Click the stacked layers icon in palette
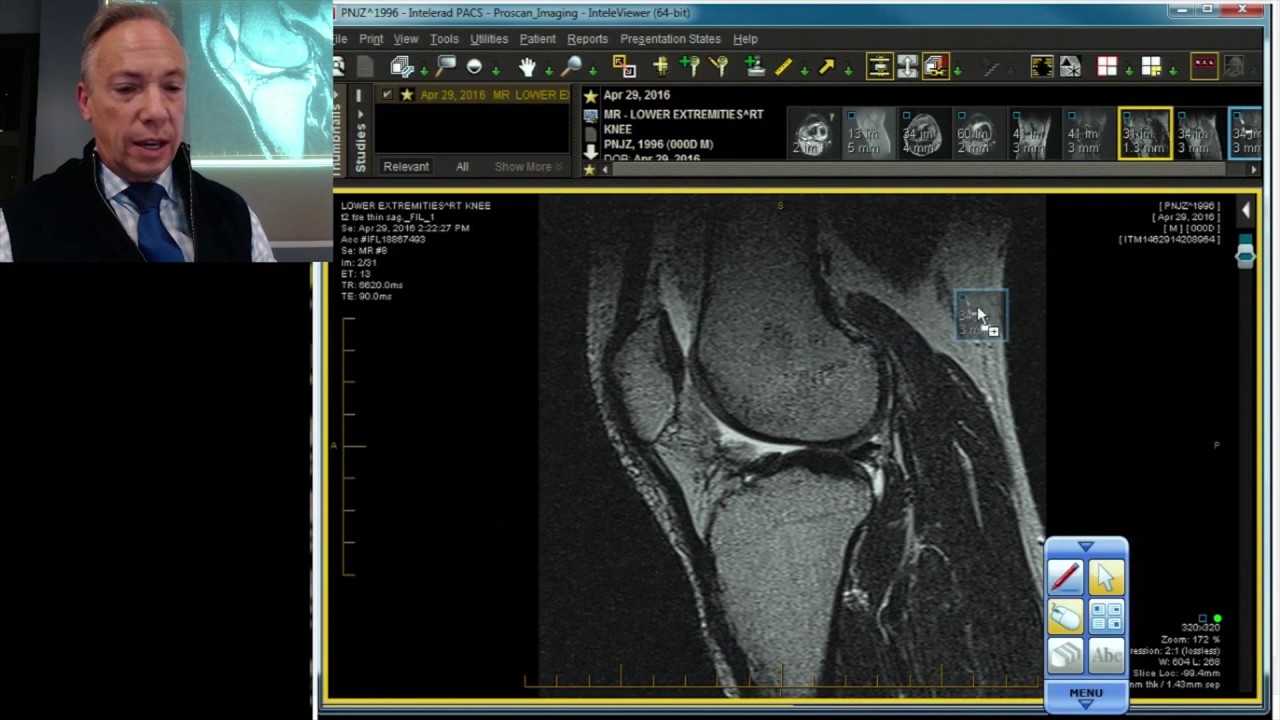Screen dimensions: 1280x720 [1065, 656]
